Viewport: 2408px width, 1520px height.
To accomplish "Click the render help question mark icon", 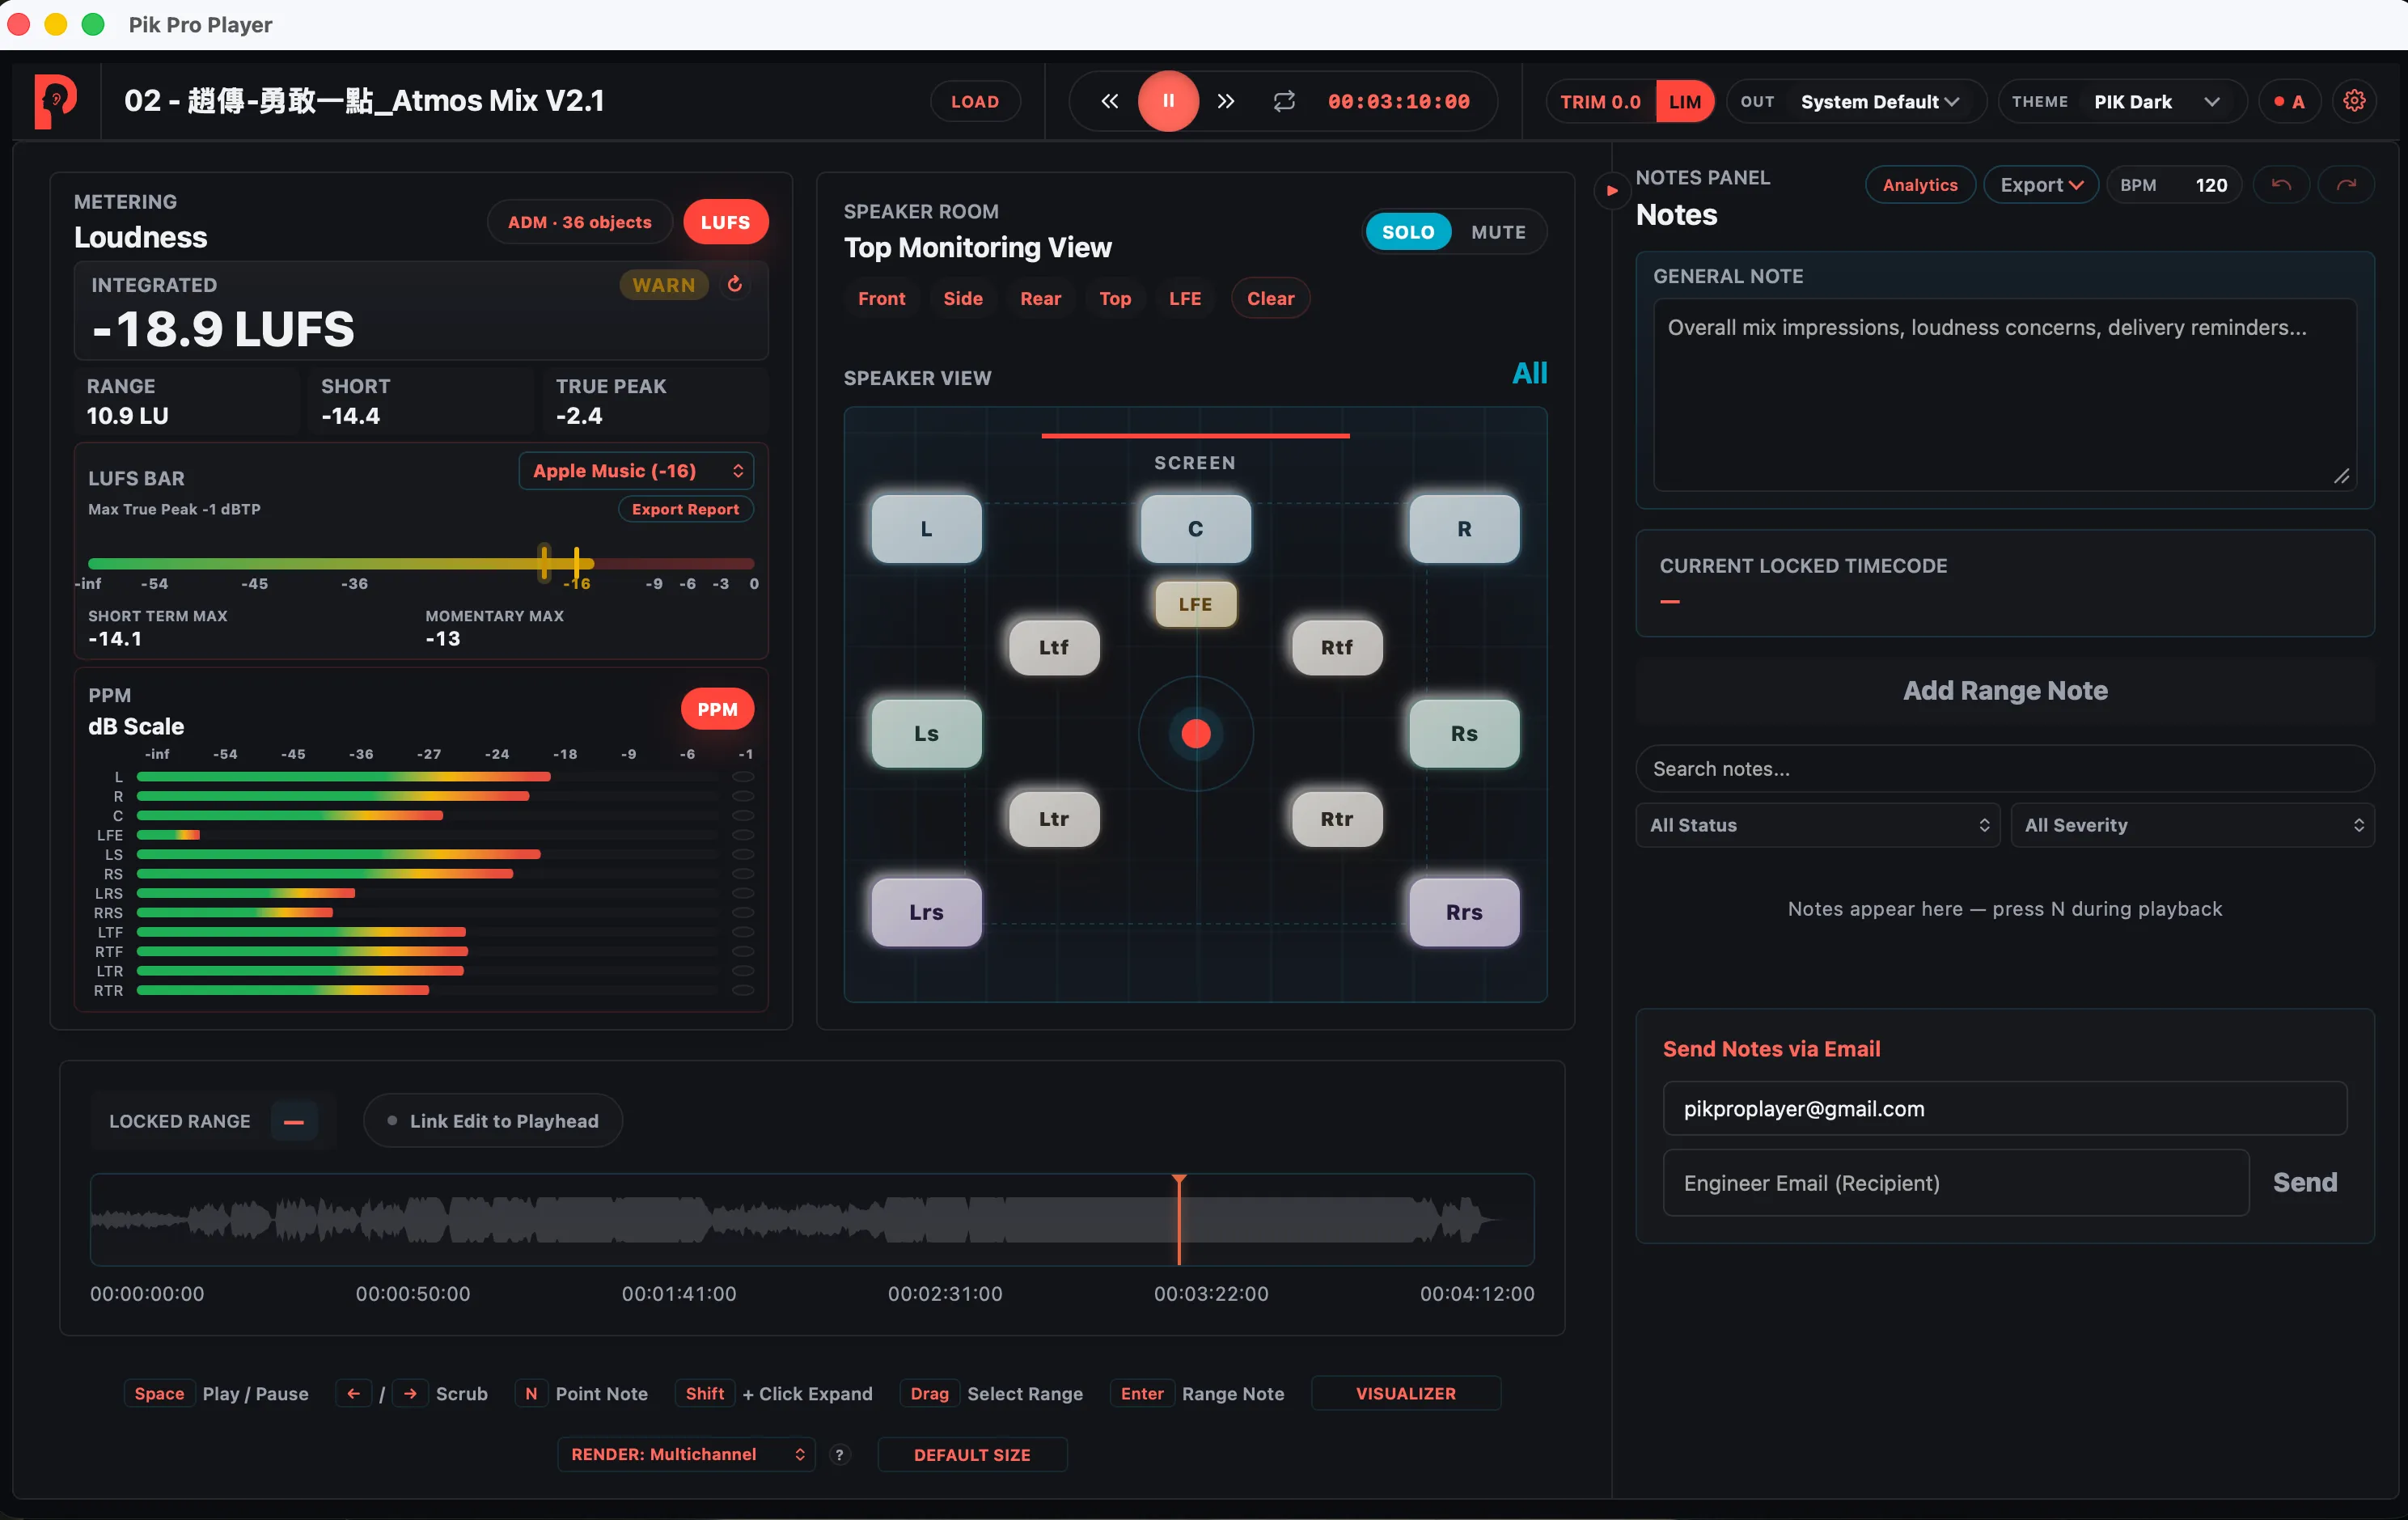I will point(839,1454).
